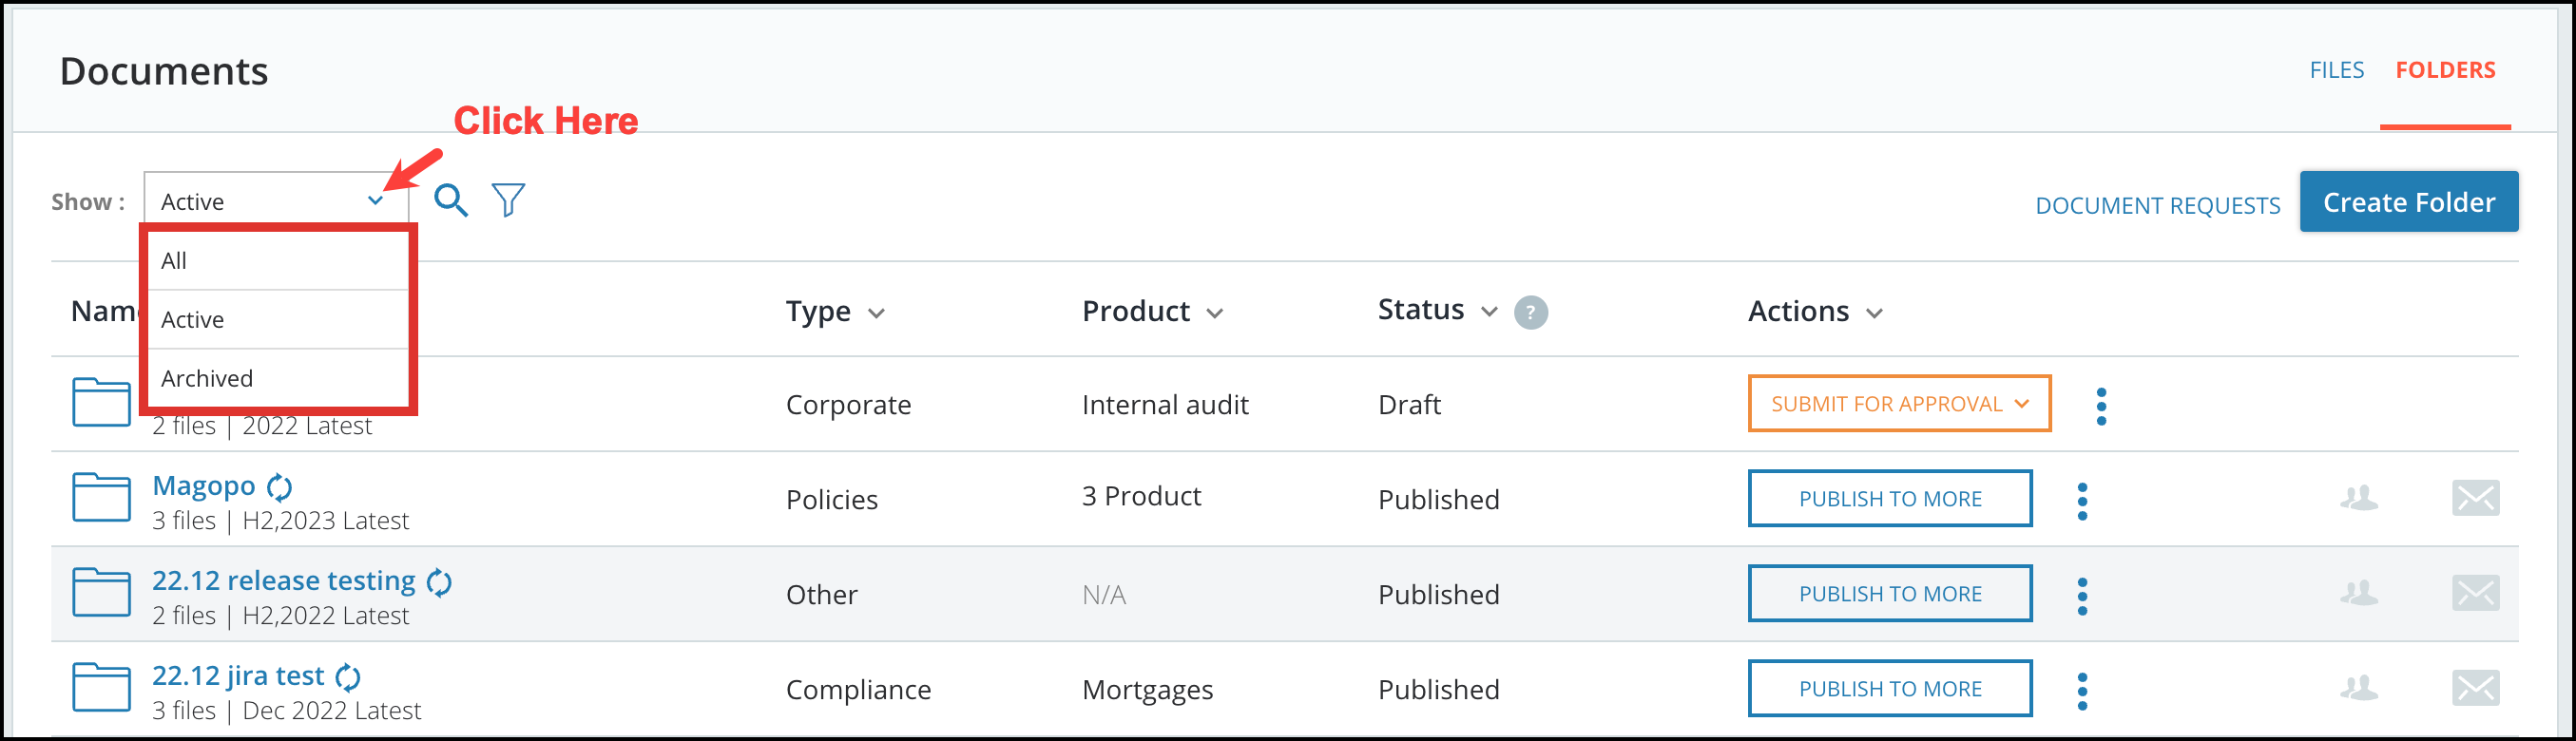Open the 22.12 release testing folder

(x=284, y=580)
